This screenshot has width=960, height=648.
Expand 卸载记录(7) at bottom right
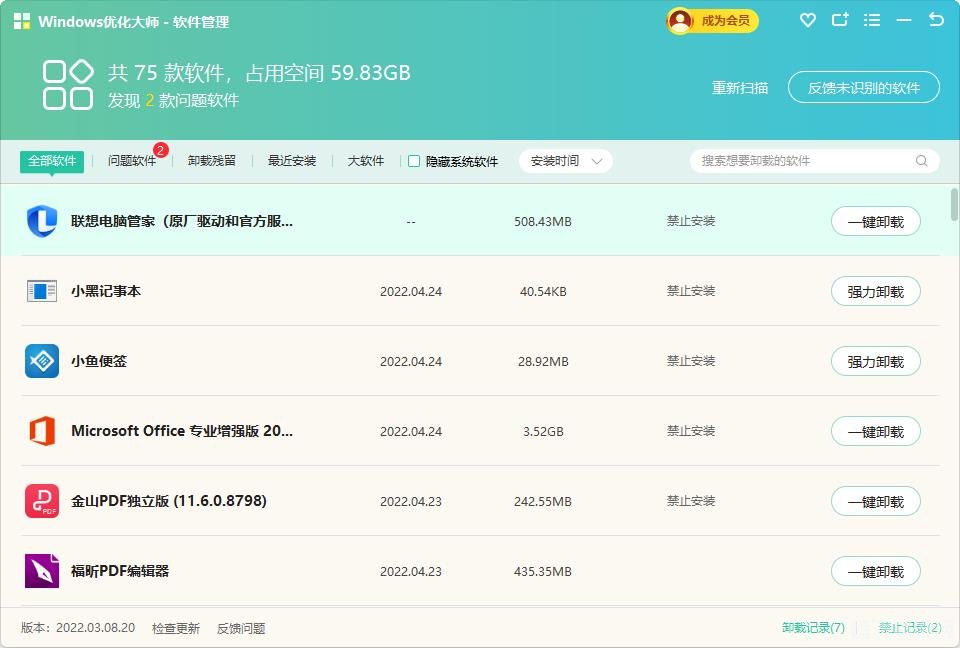812,627
